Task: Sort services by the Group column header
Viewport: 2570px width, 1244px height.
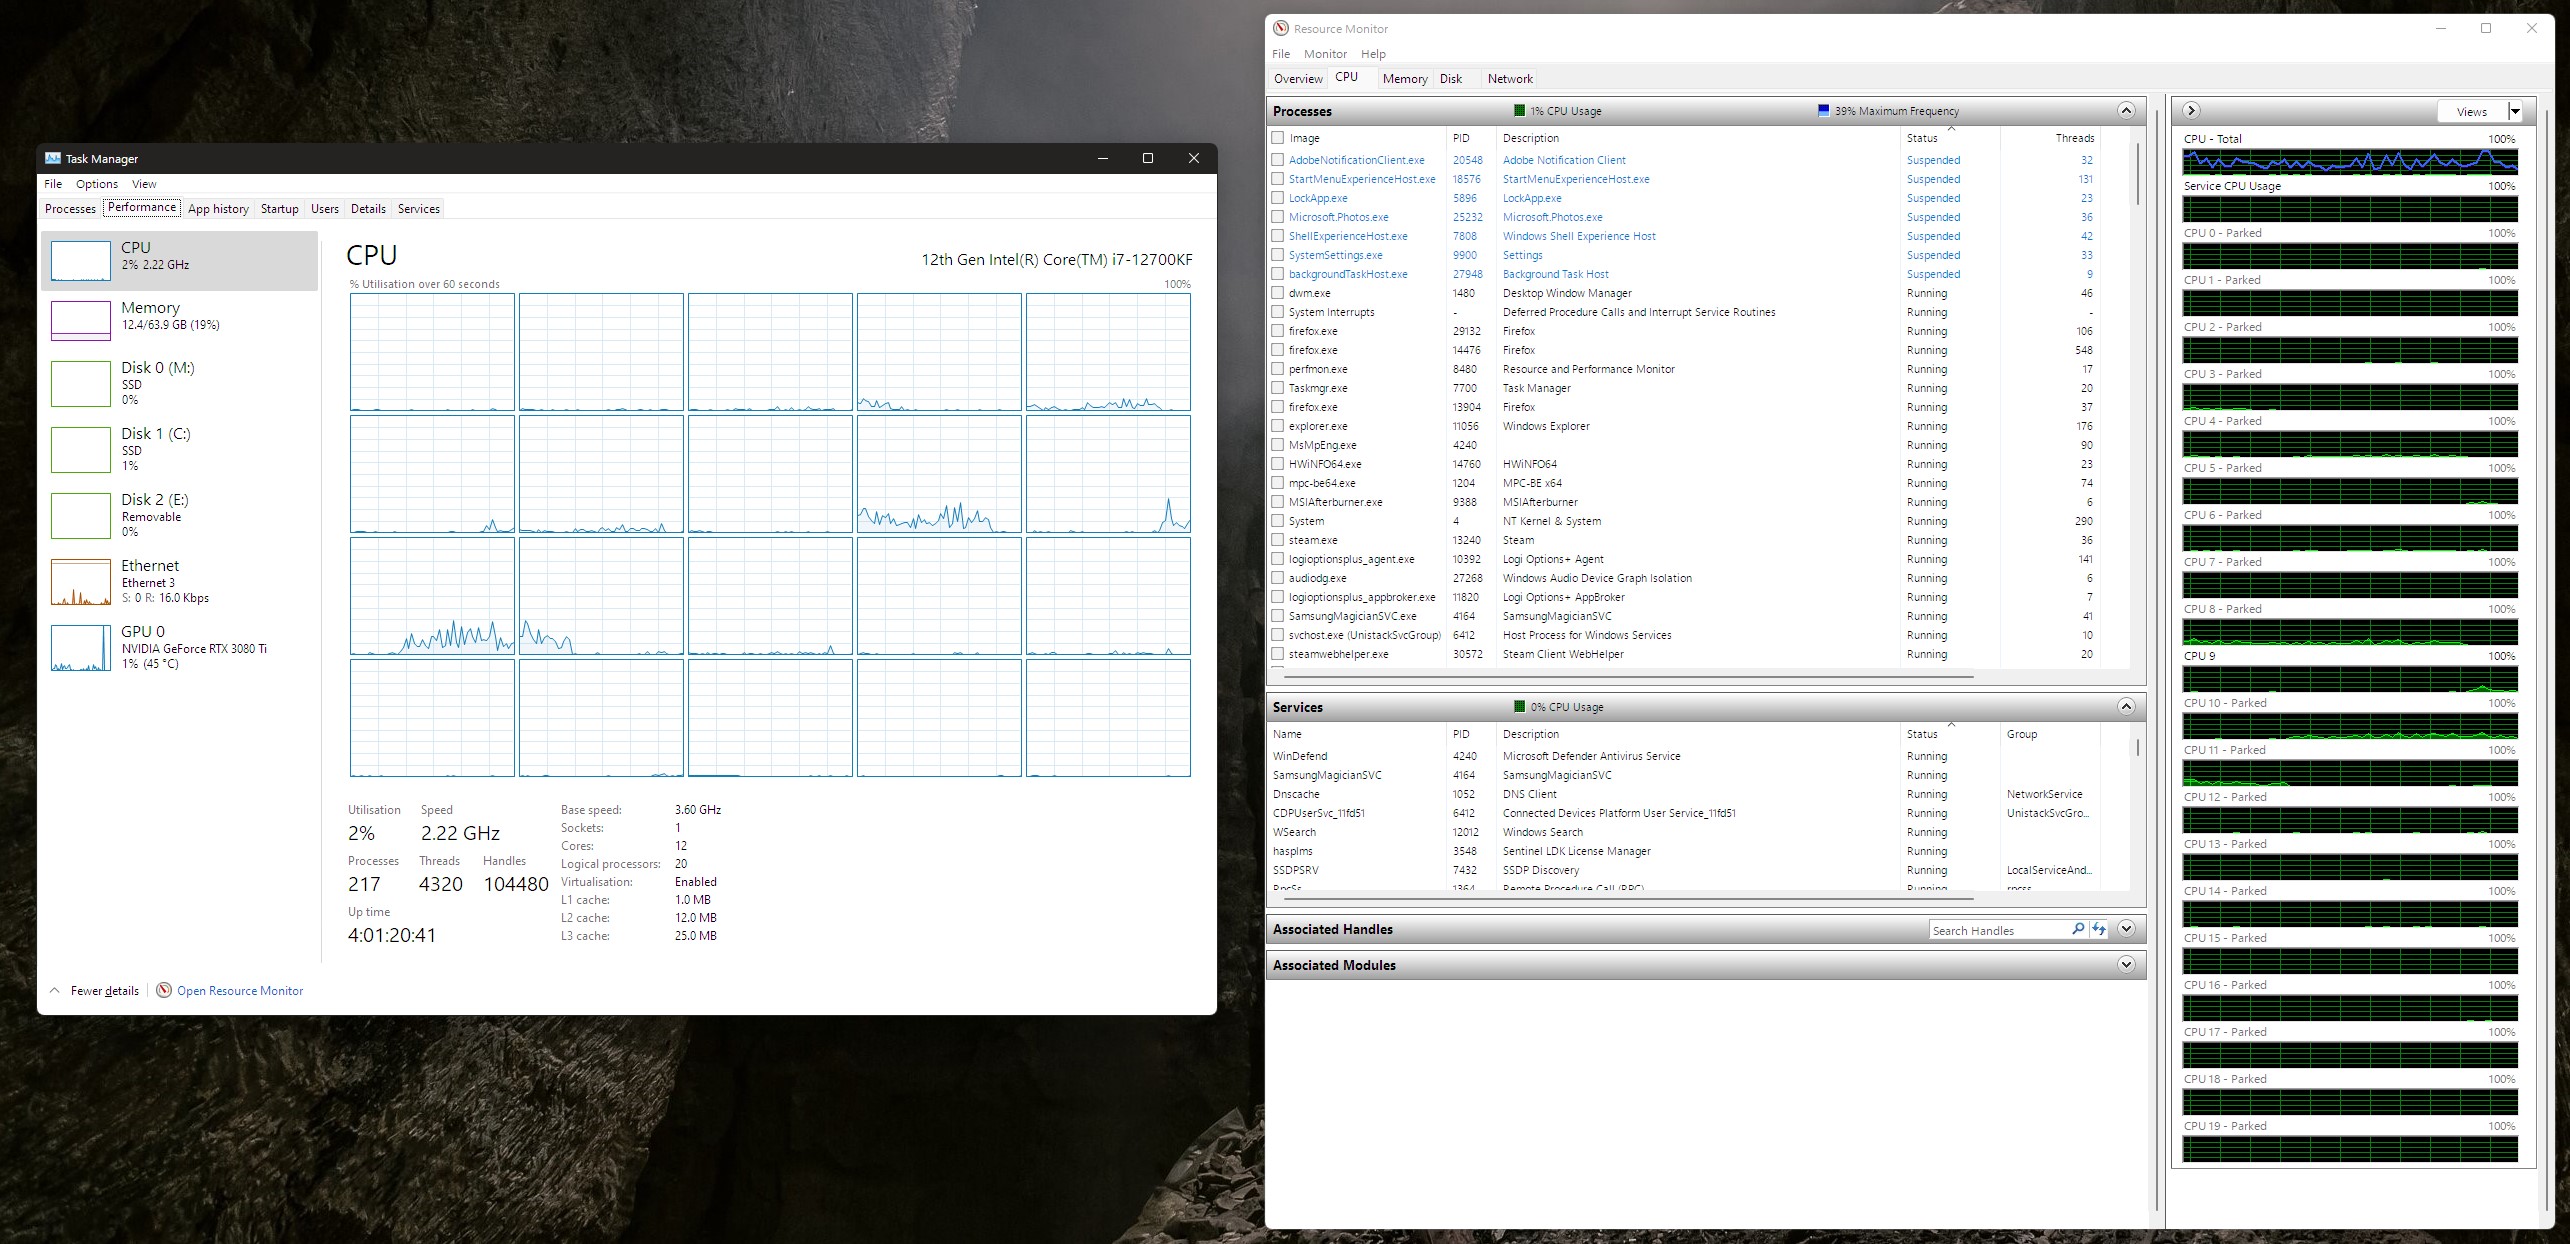Action: tap(2050, 734)
